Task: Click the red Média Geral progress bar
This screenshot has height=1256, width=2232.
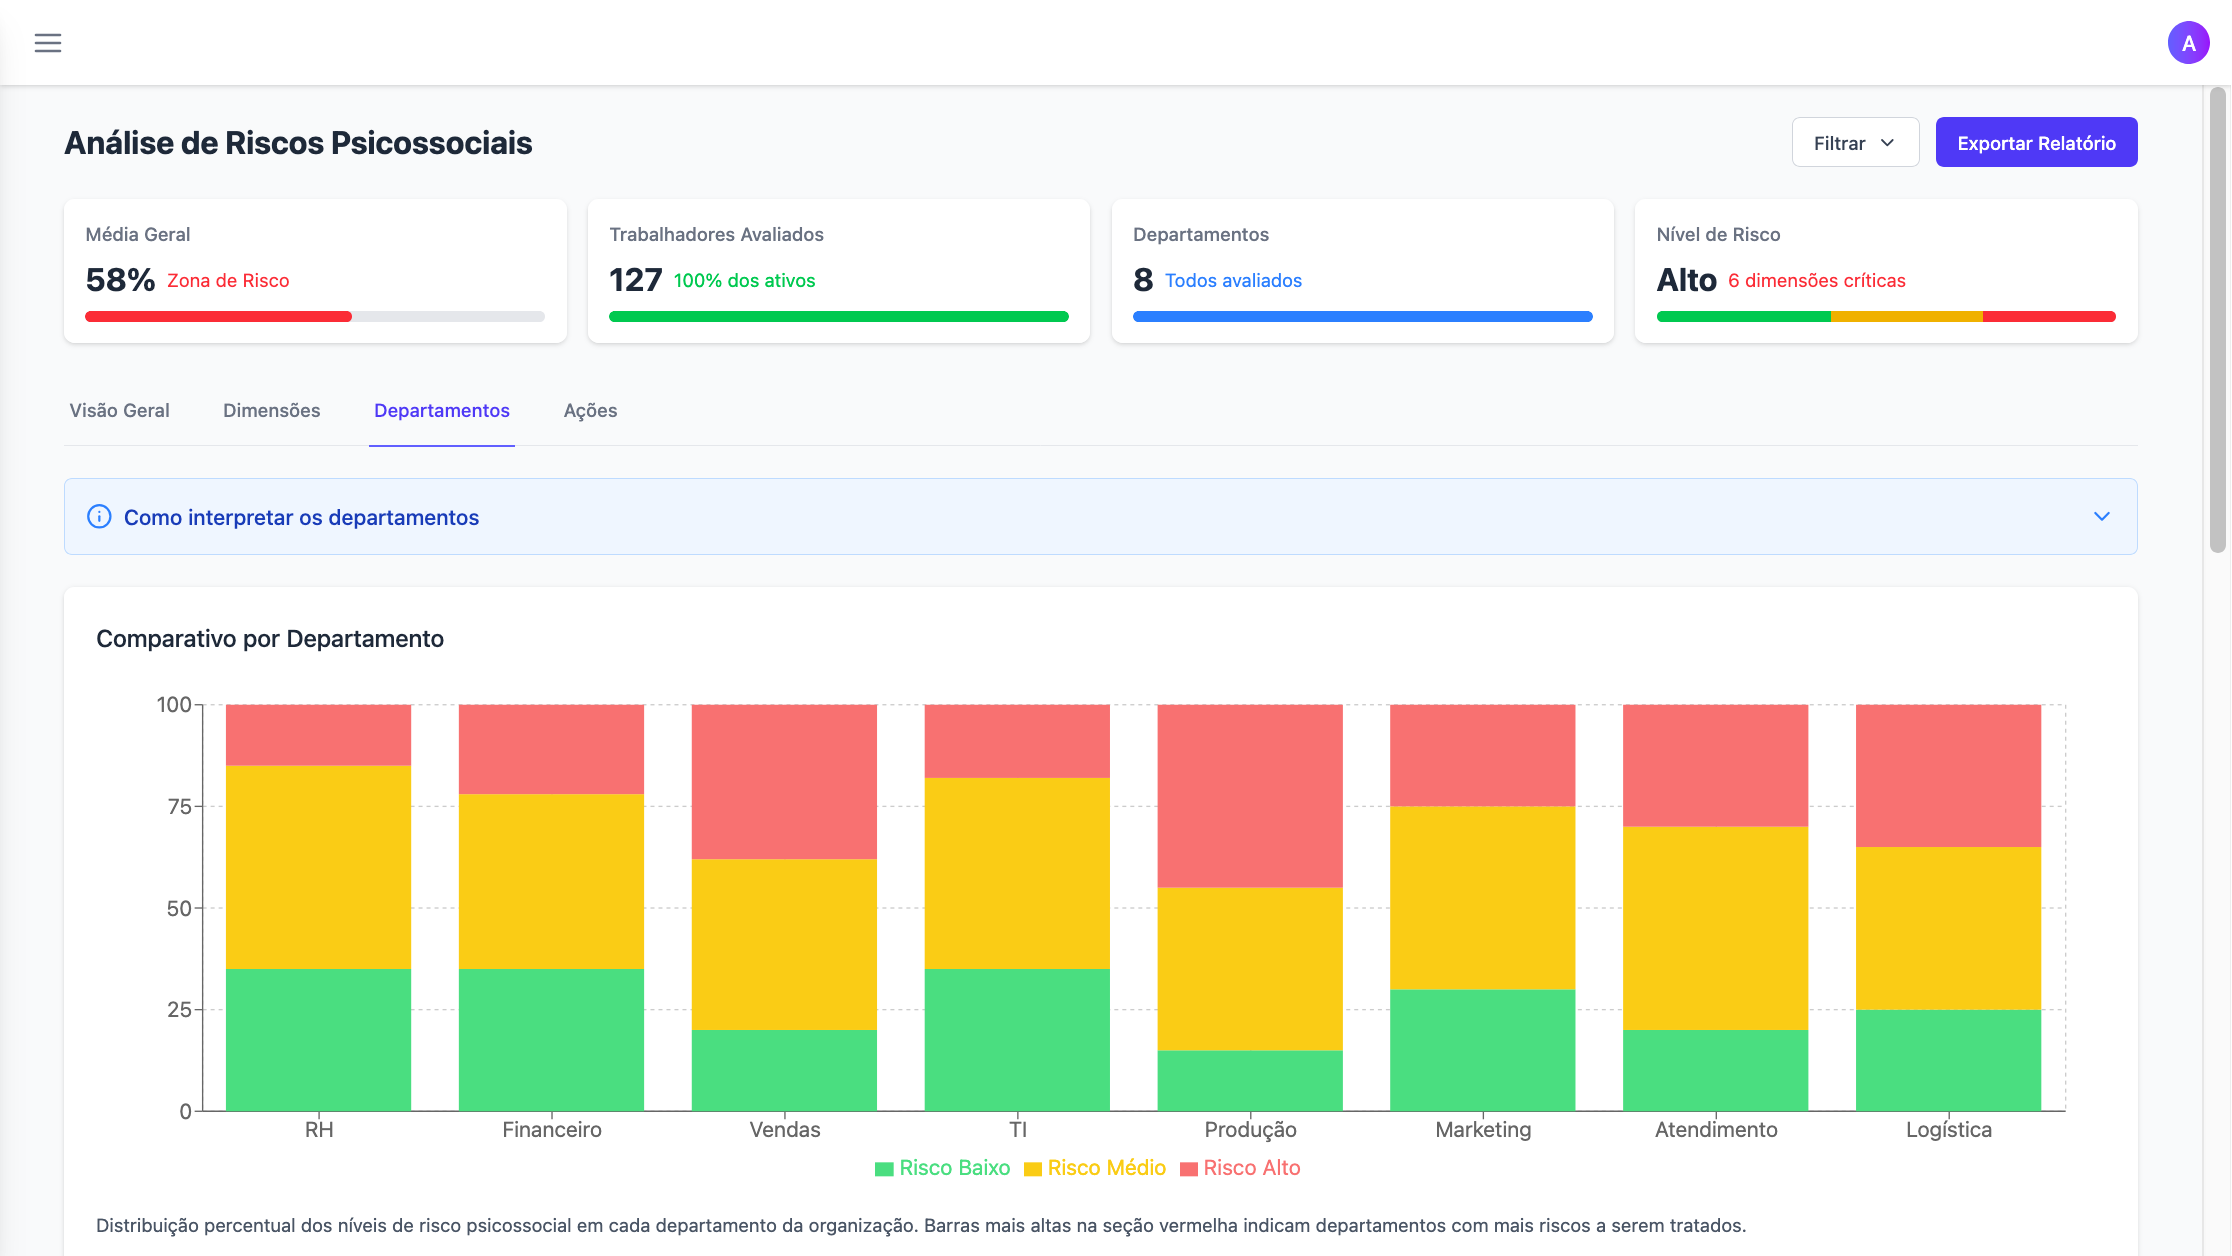Action: 218,316
